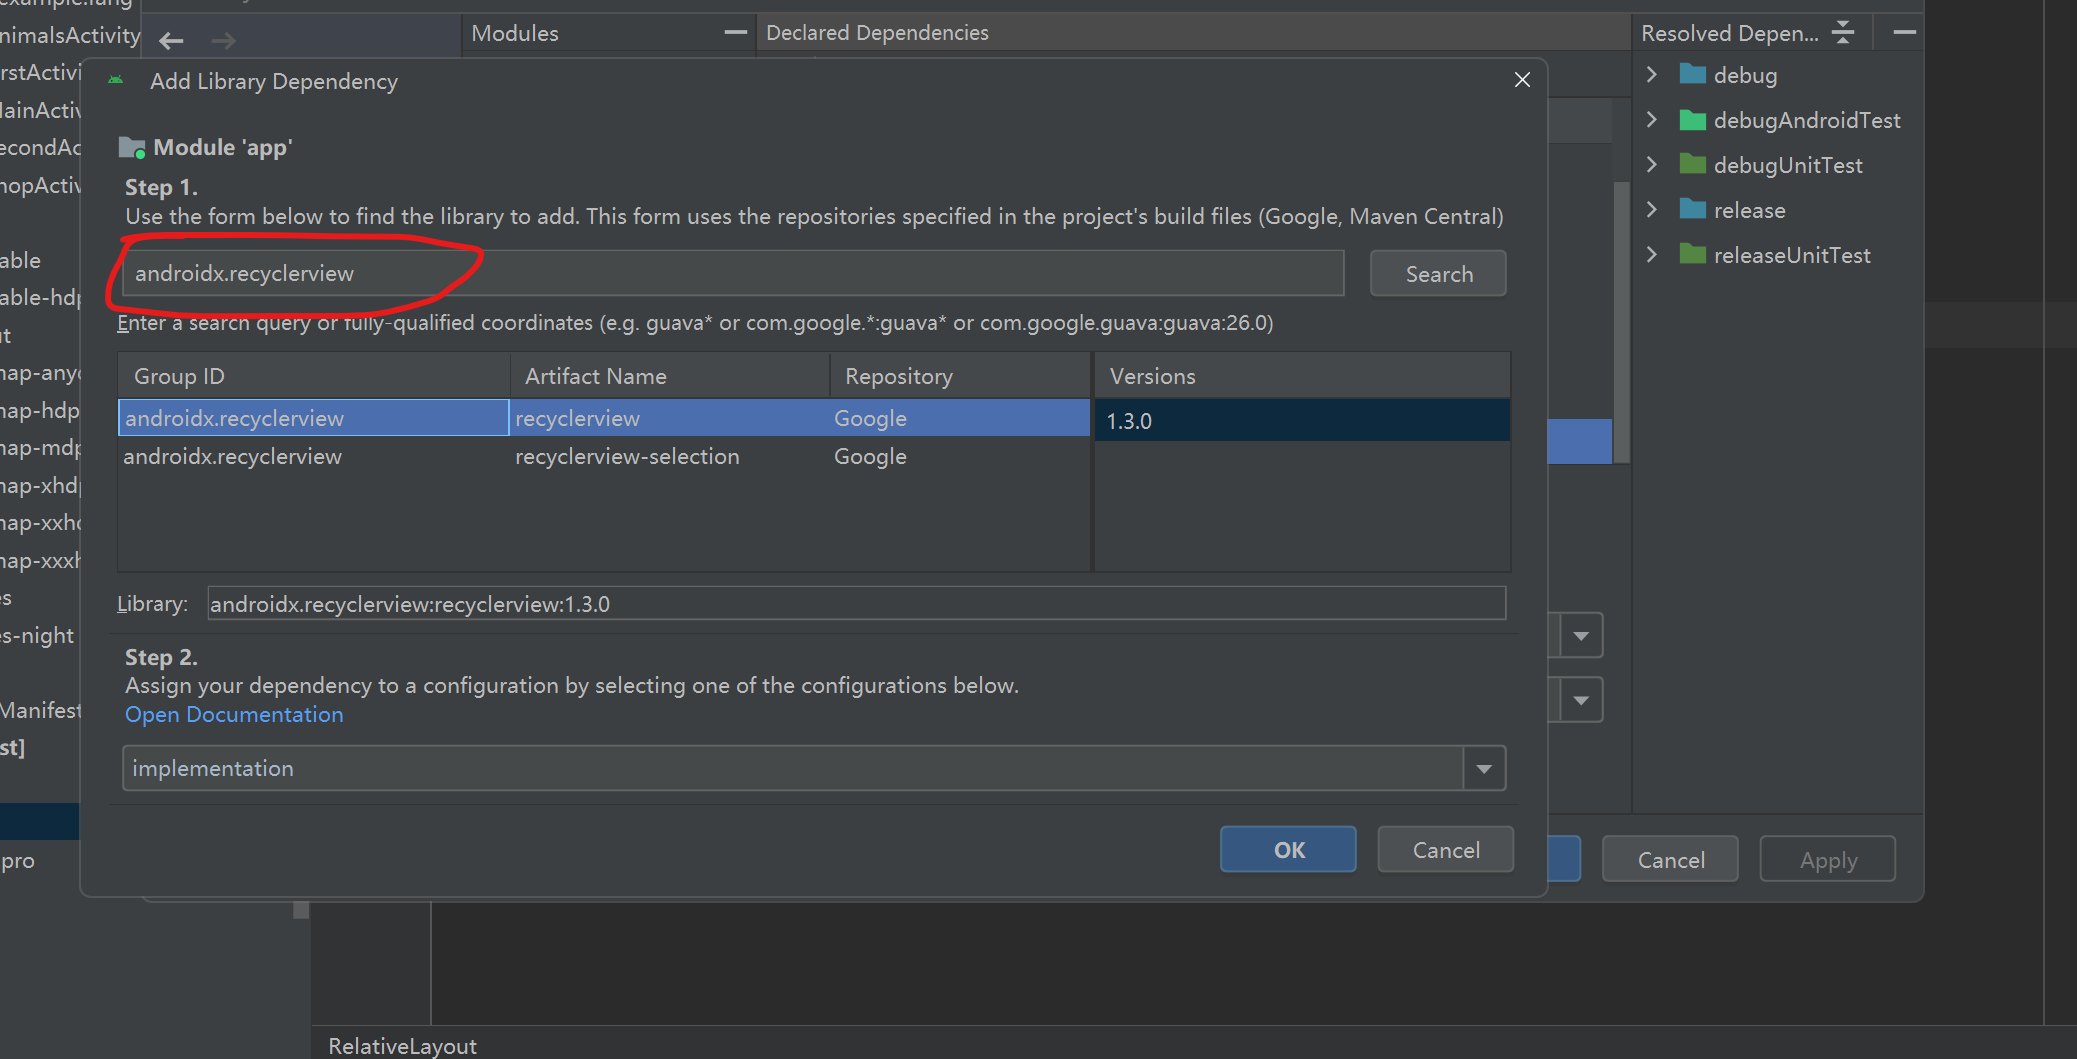Click the Declared Dependencies panel header

tap(1193, 33)
